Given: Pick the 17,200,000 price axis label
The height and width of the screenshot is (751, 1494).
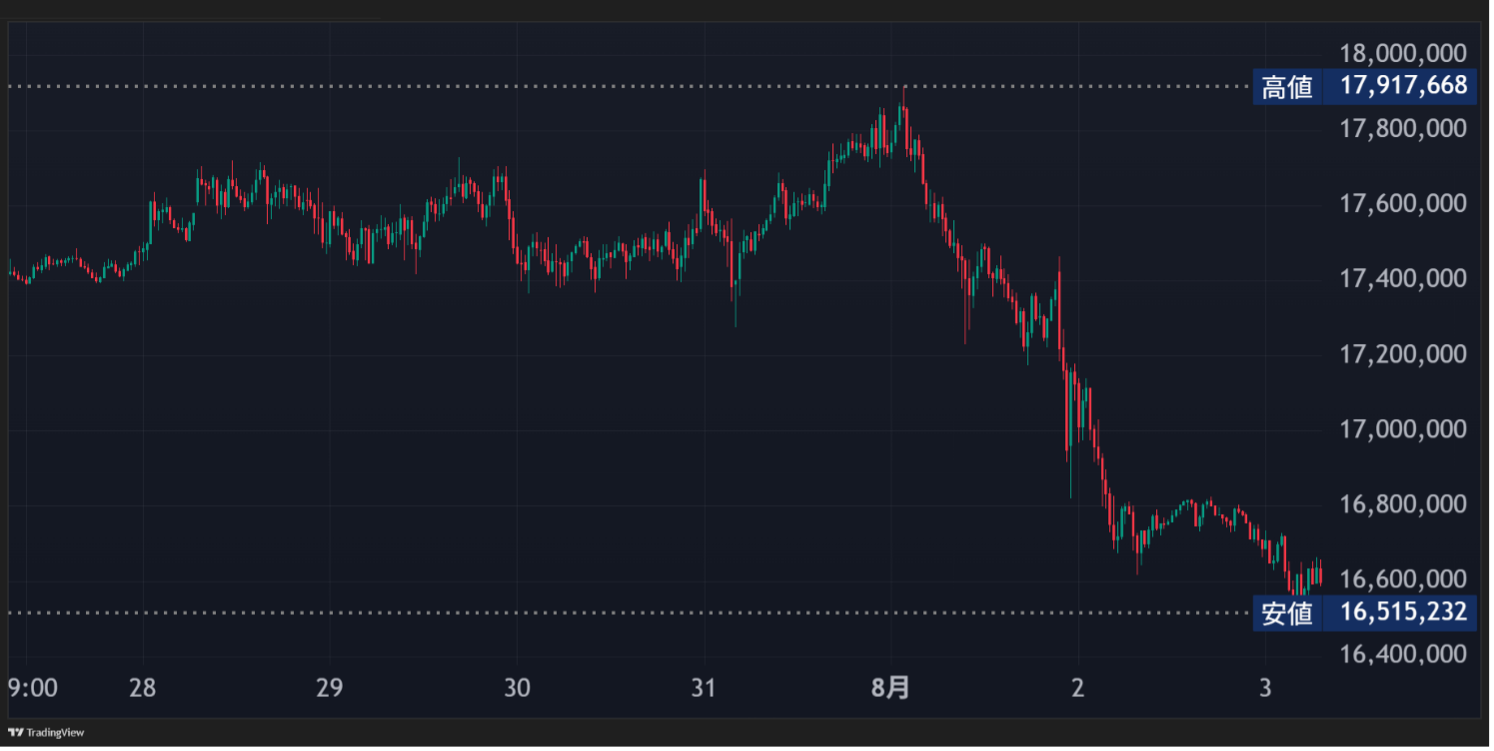Looking at the screenshot, I should [x=1403, y=354].
